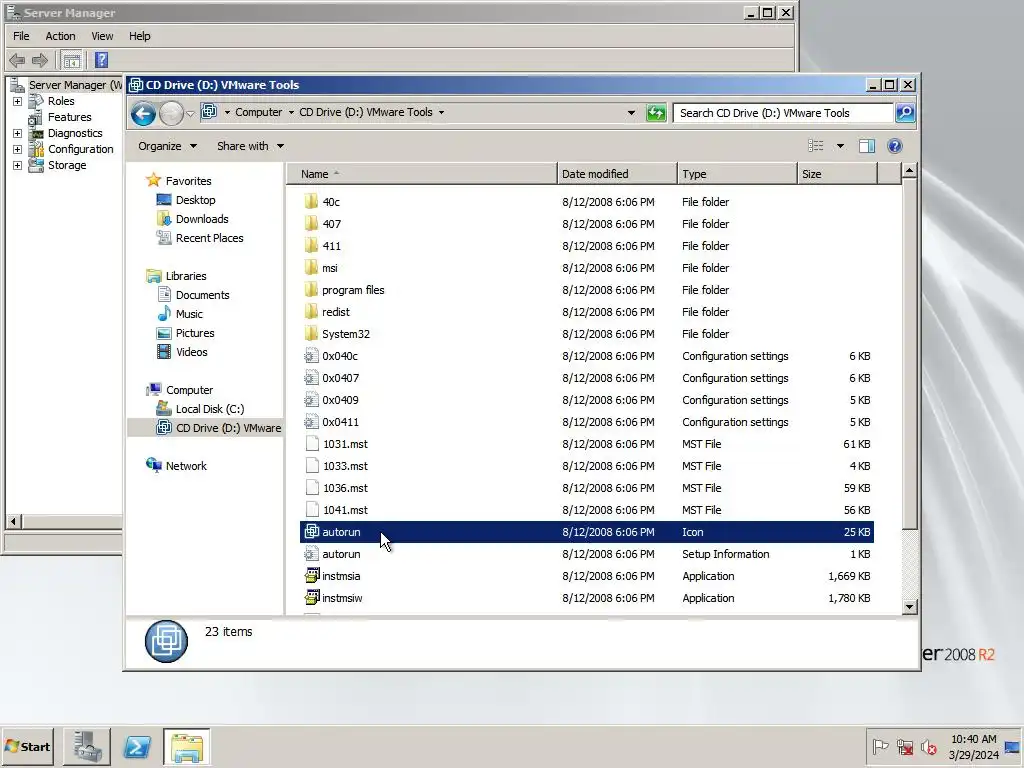
Task: Click Server Manager toolbar help icon
Action: pyautogui.click(x=101, y=60)
